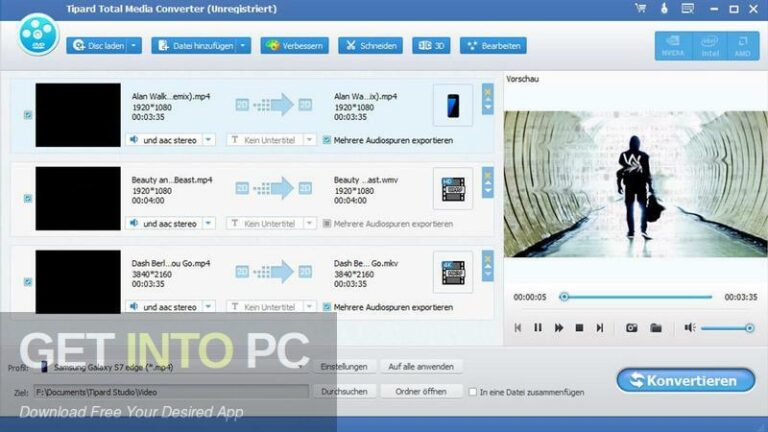
Task: Move the Alan Walker file down with arrow
Action: click(487, 107)
